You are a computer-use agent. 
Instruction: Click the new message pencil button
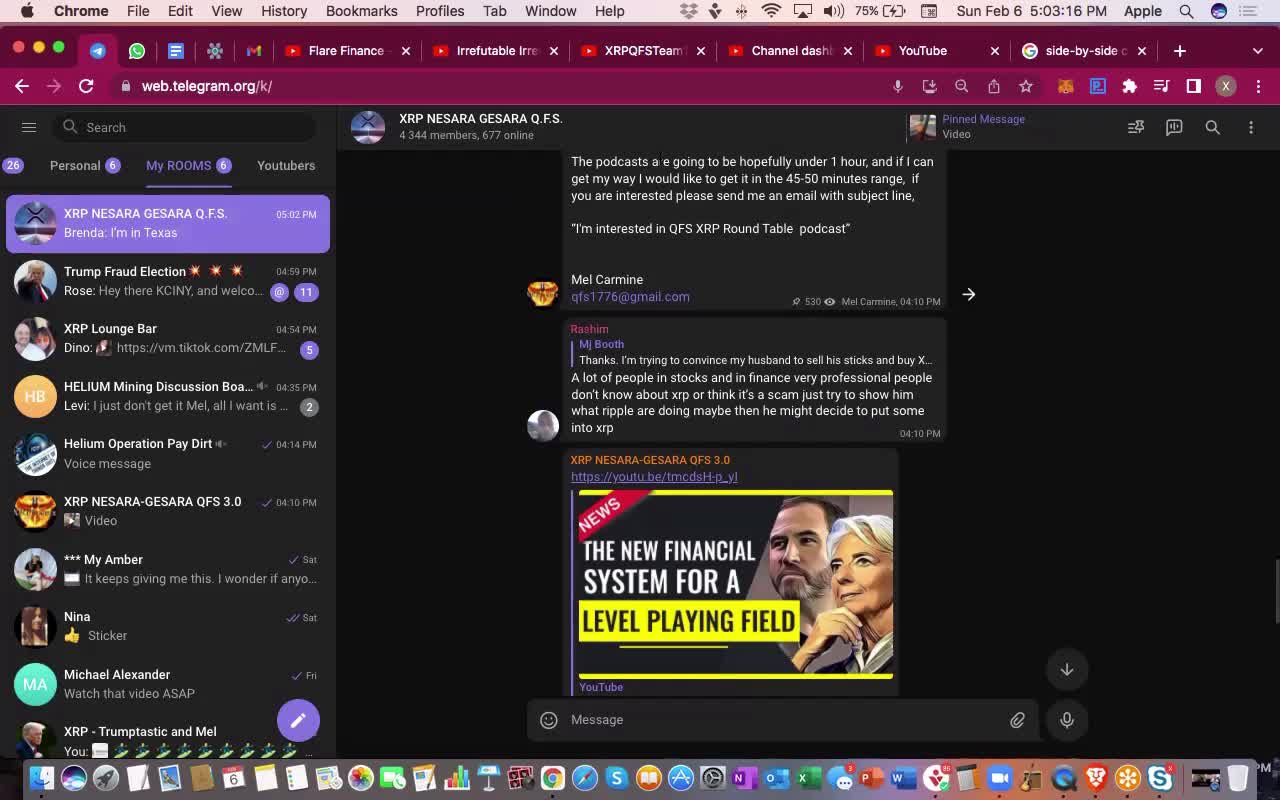298,720
